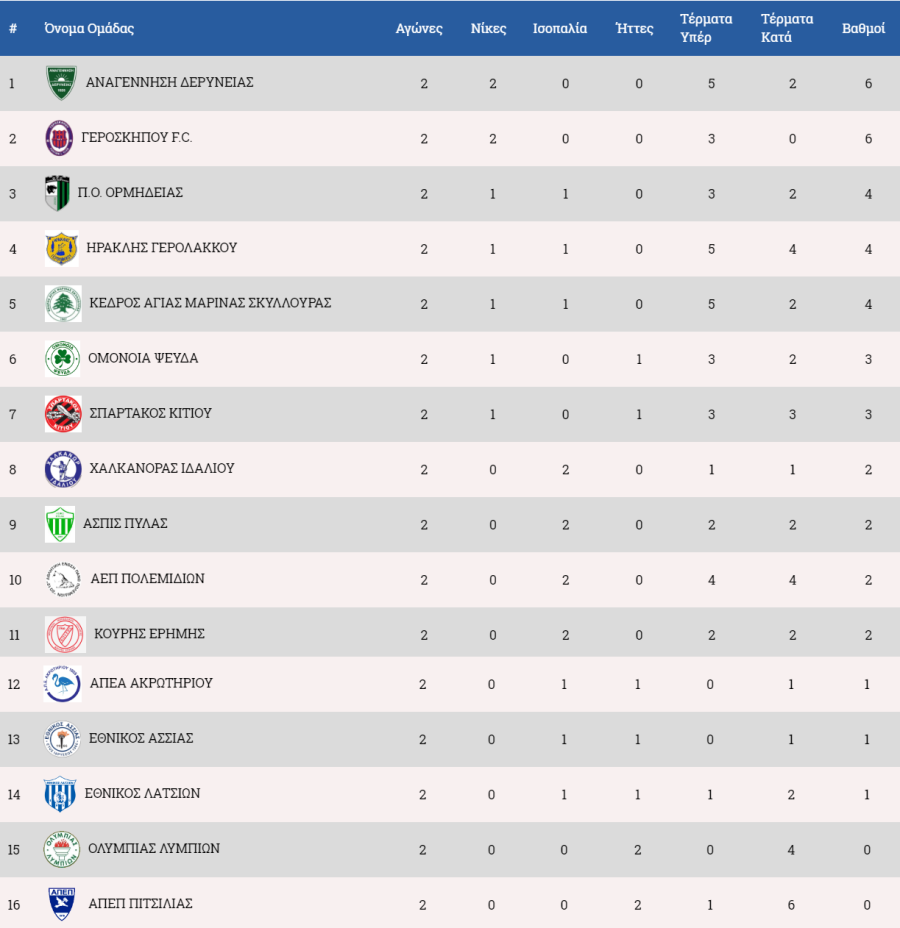Open the ΧΑΛΚΑΝΟΡΑΣ ΙΔΑΛΙΟΥ team name
This screenshot has height=928, width=900.
point(162,468)
